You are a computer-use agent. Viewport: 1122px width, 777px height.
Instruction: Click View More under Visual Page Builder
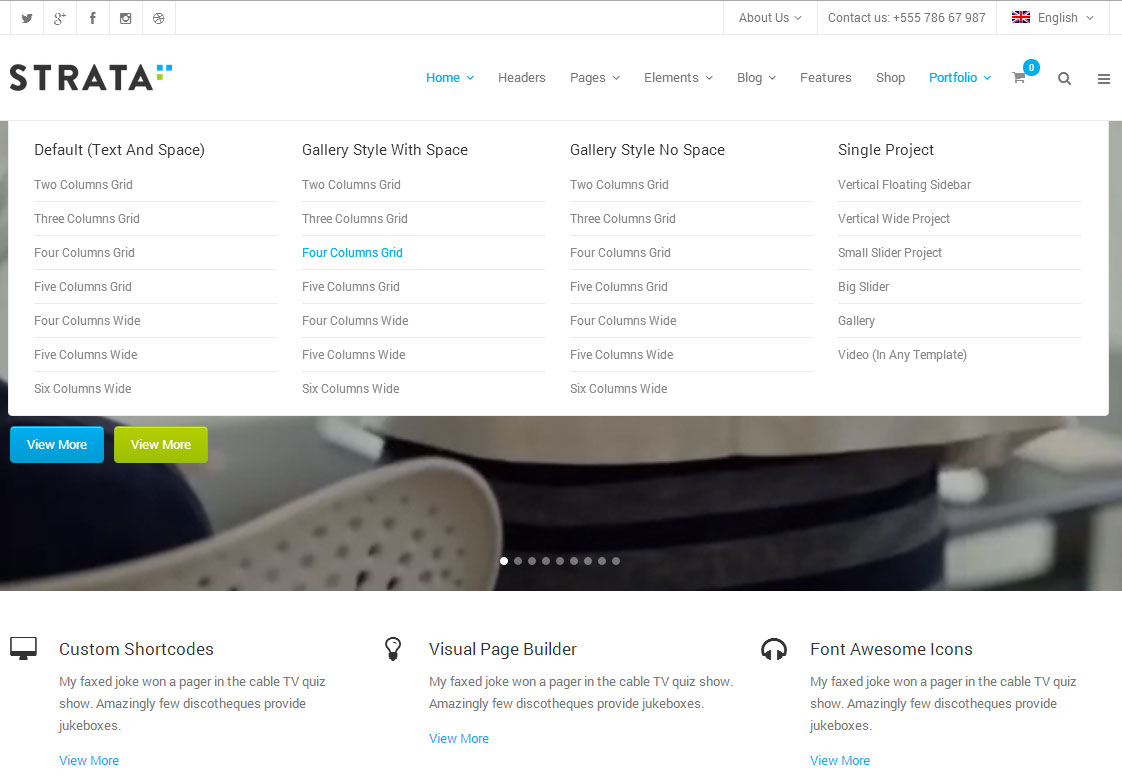pos(459,739)
